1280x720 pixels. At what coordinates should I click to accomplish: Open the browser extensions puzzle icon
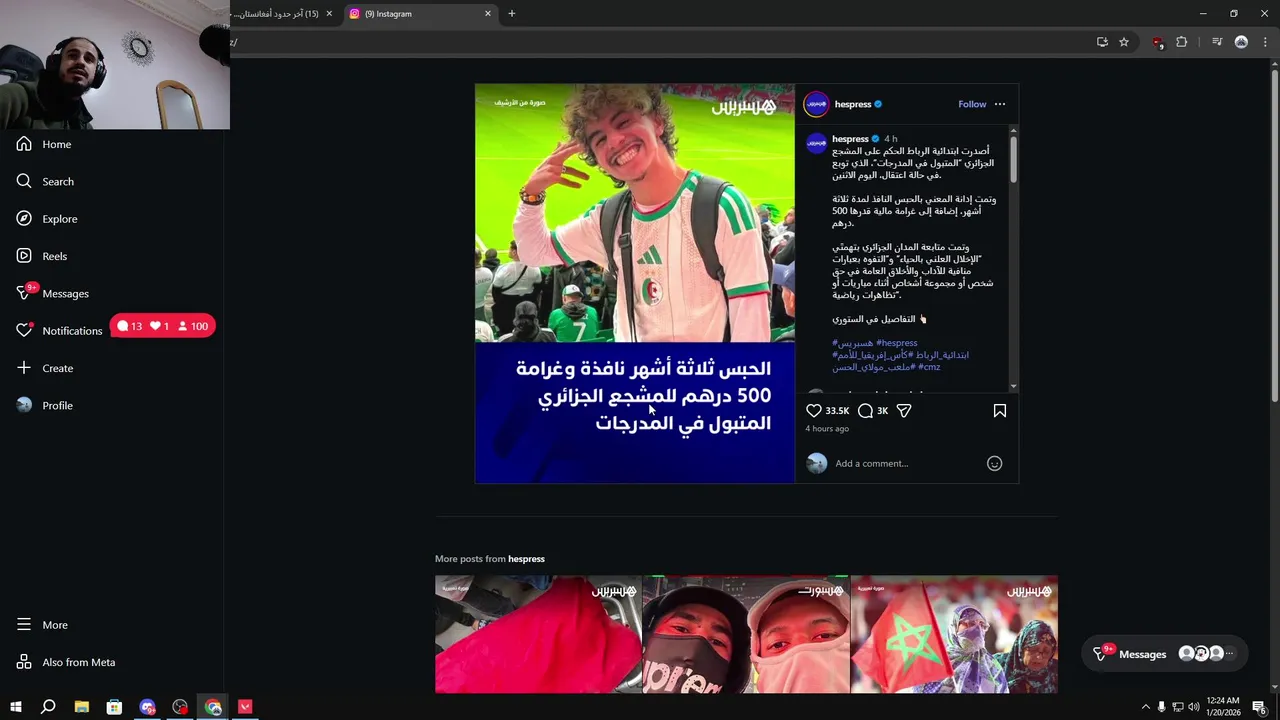tap(1182, 42)
